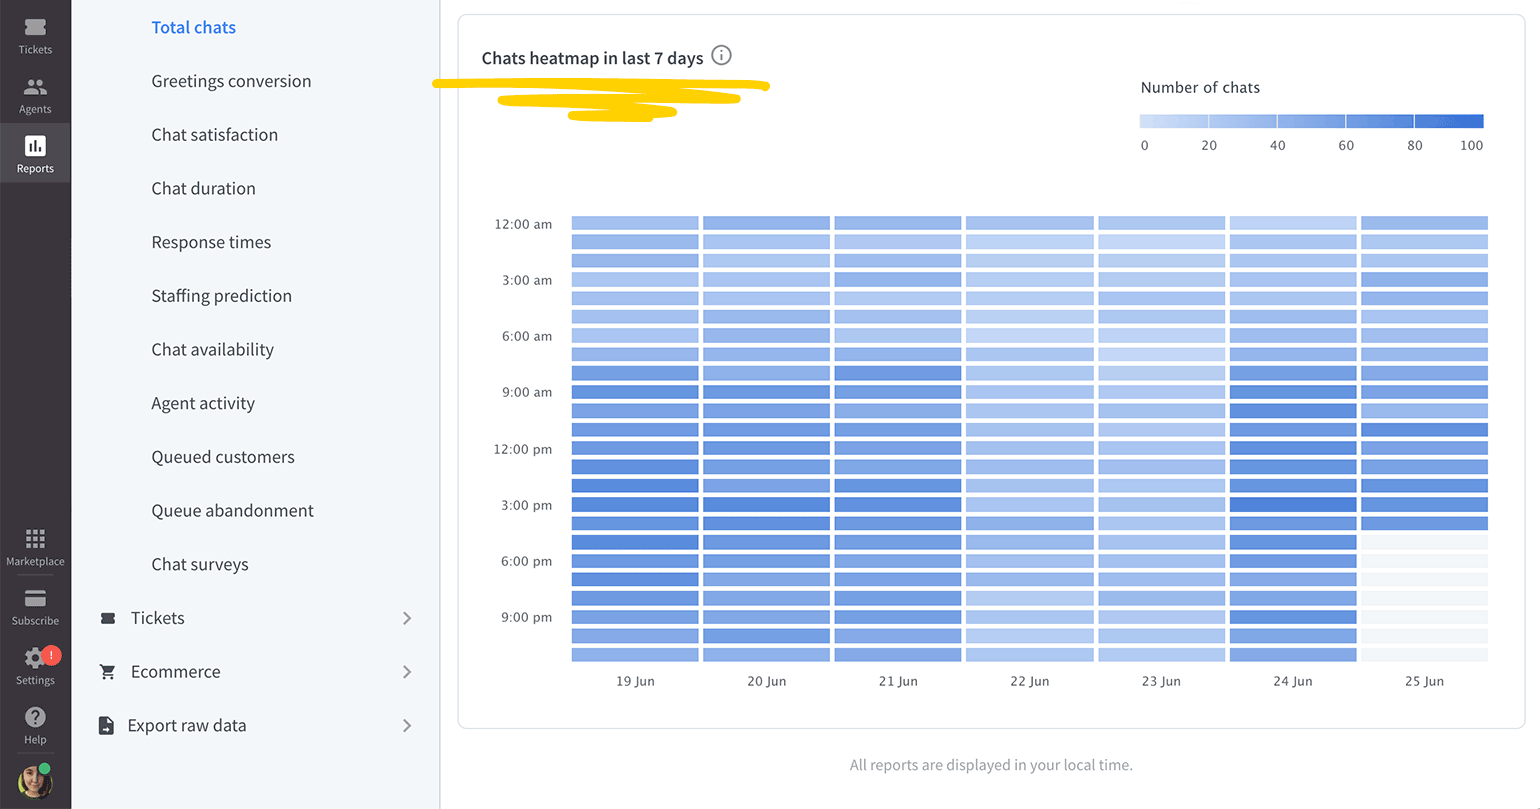This screenshot has height=809, width=1540.
Task: Expand the Ecommerce reports chevron
Action: click(407, 672)
